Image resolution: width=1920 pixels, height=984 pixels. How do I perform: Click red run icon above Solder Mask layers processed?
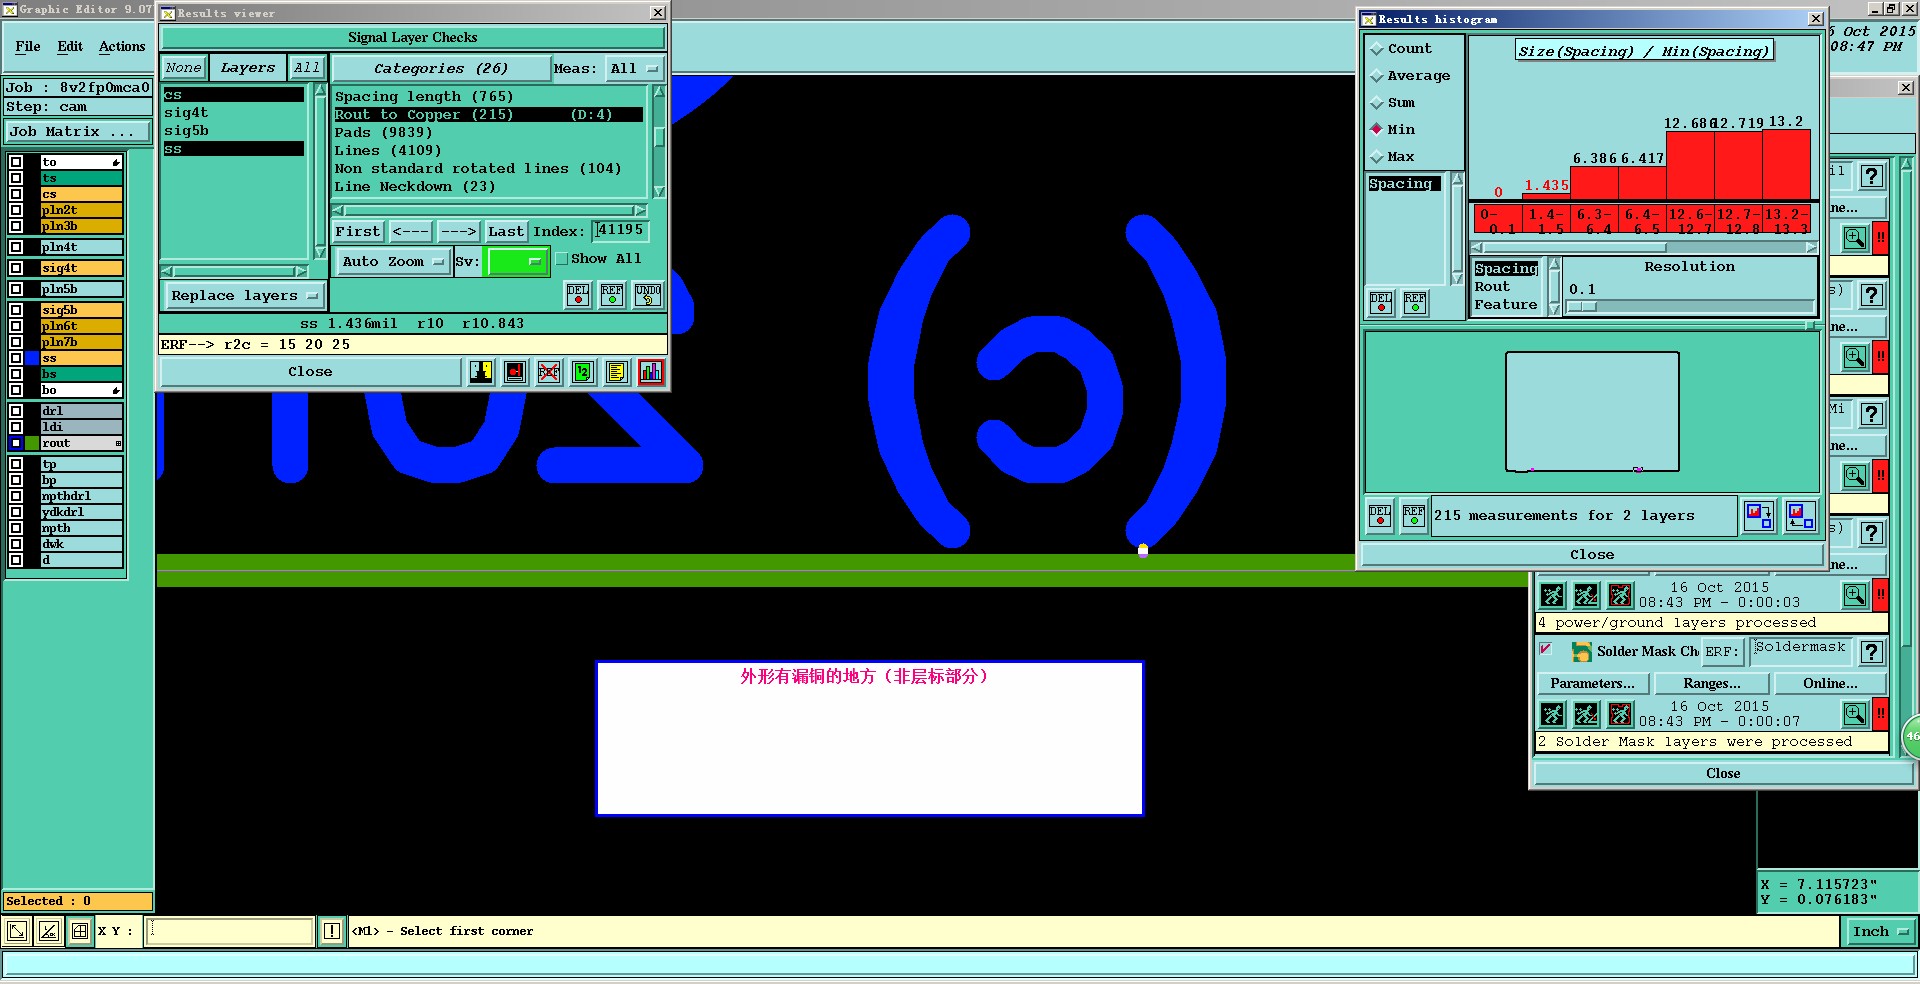[1620, 714]
